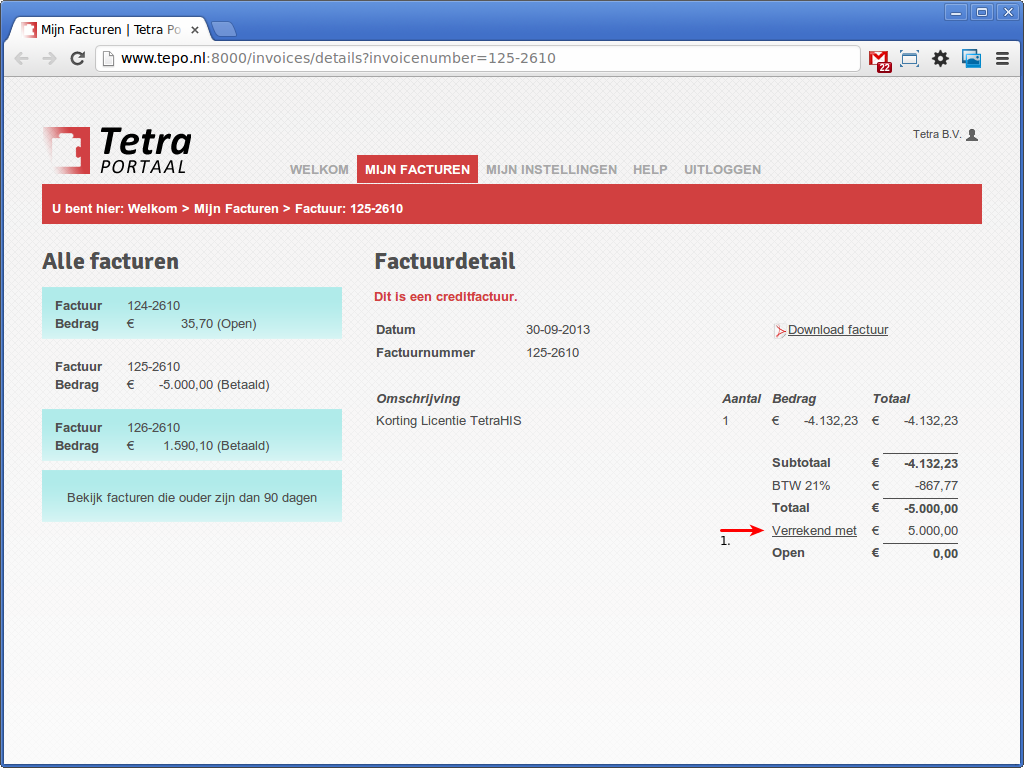The height and width of the screenshot is (768, 1024).
Task: Select the Help menu item
Action: pyautogui.click(x=650, y=170)
